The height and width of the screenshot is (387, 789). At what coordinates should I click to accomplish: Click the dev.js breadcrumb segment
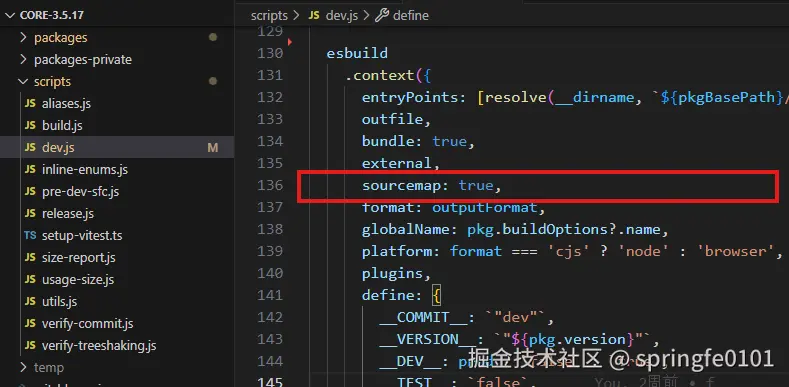coord(342,16)
